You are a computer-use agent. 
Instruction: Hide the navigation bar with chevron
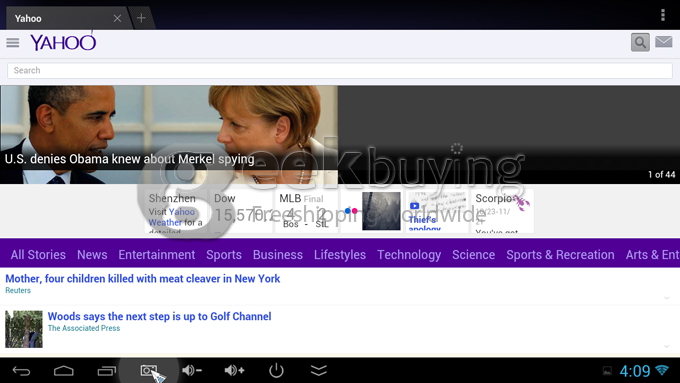pyautogui.click(x=319, y=370)
